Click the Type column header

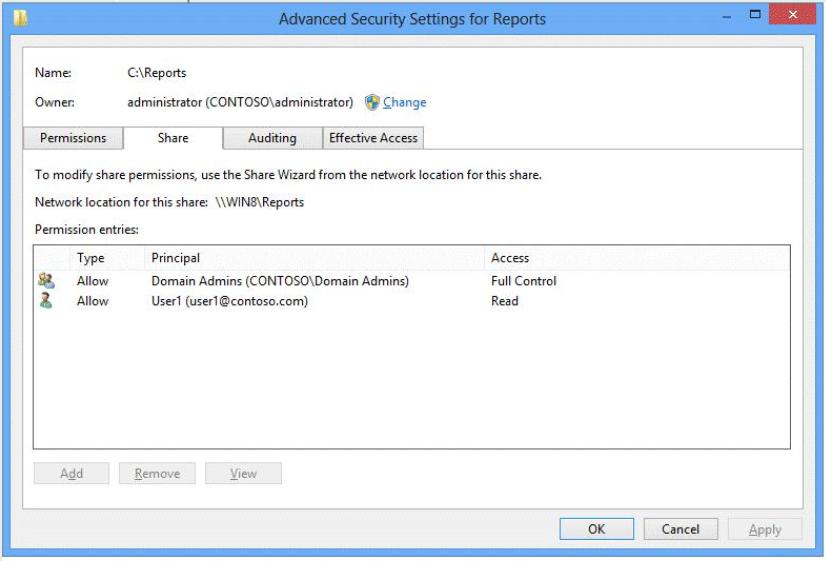(x=107, y=258)
